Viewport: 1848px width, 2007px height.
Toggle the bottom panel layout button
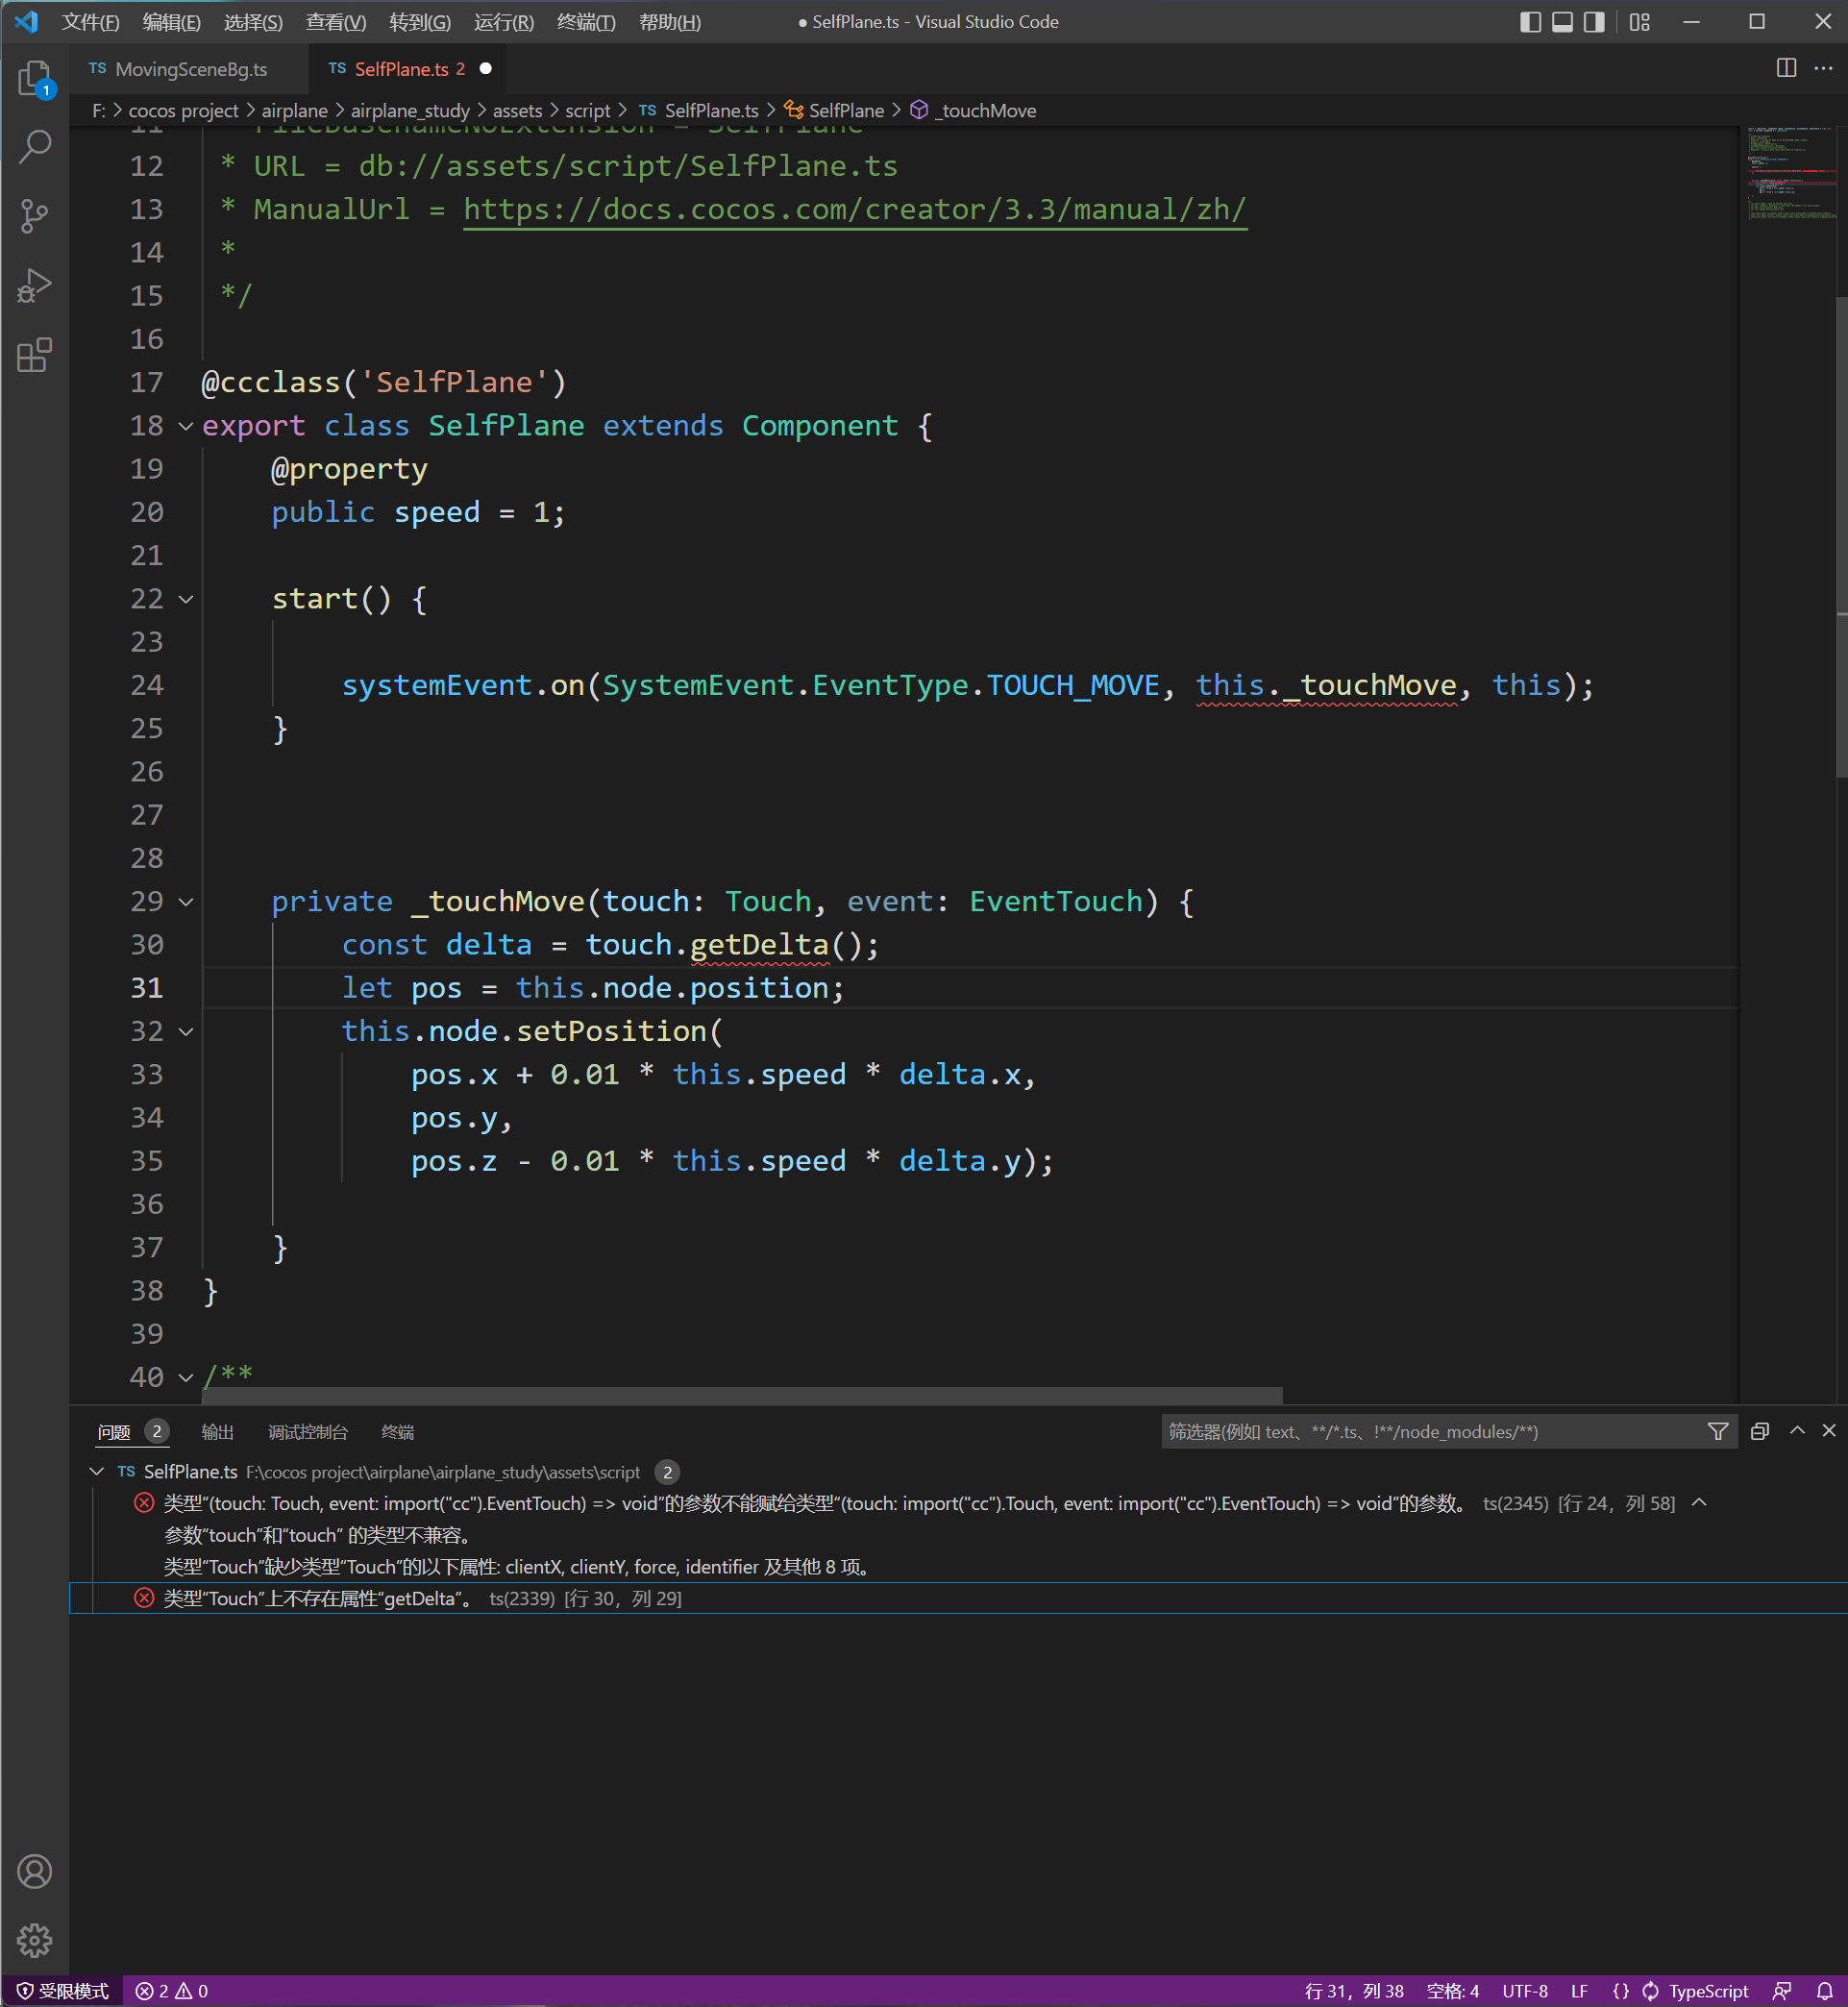[1562, 22]
